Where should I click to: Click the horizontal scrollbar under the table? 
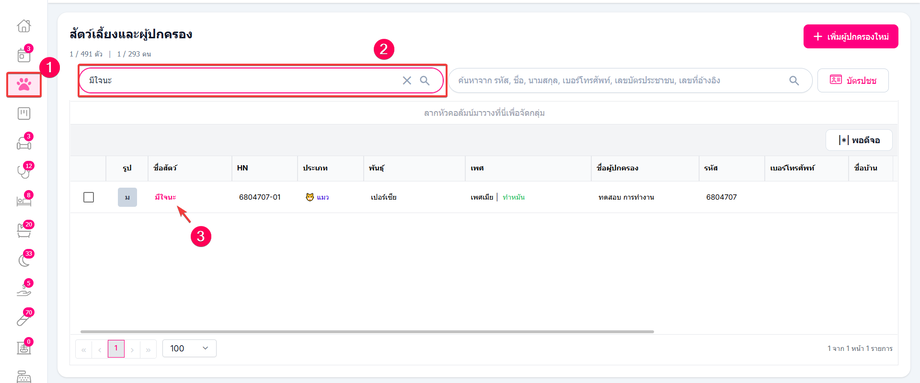[x=367, y=331]
